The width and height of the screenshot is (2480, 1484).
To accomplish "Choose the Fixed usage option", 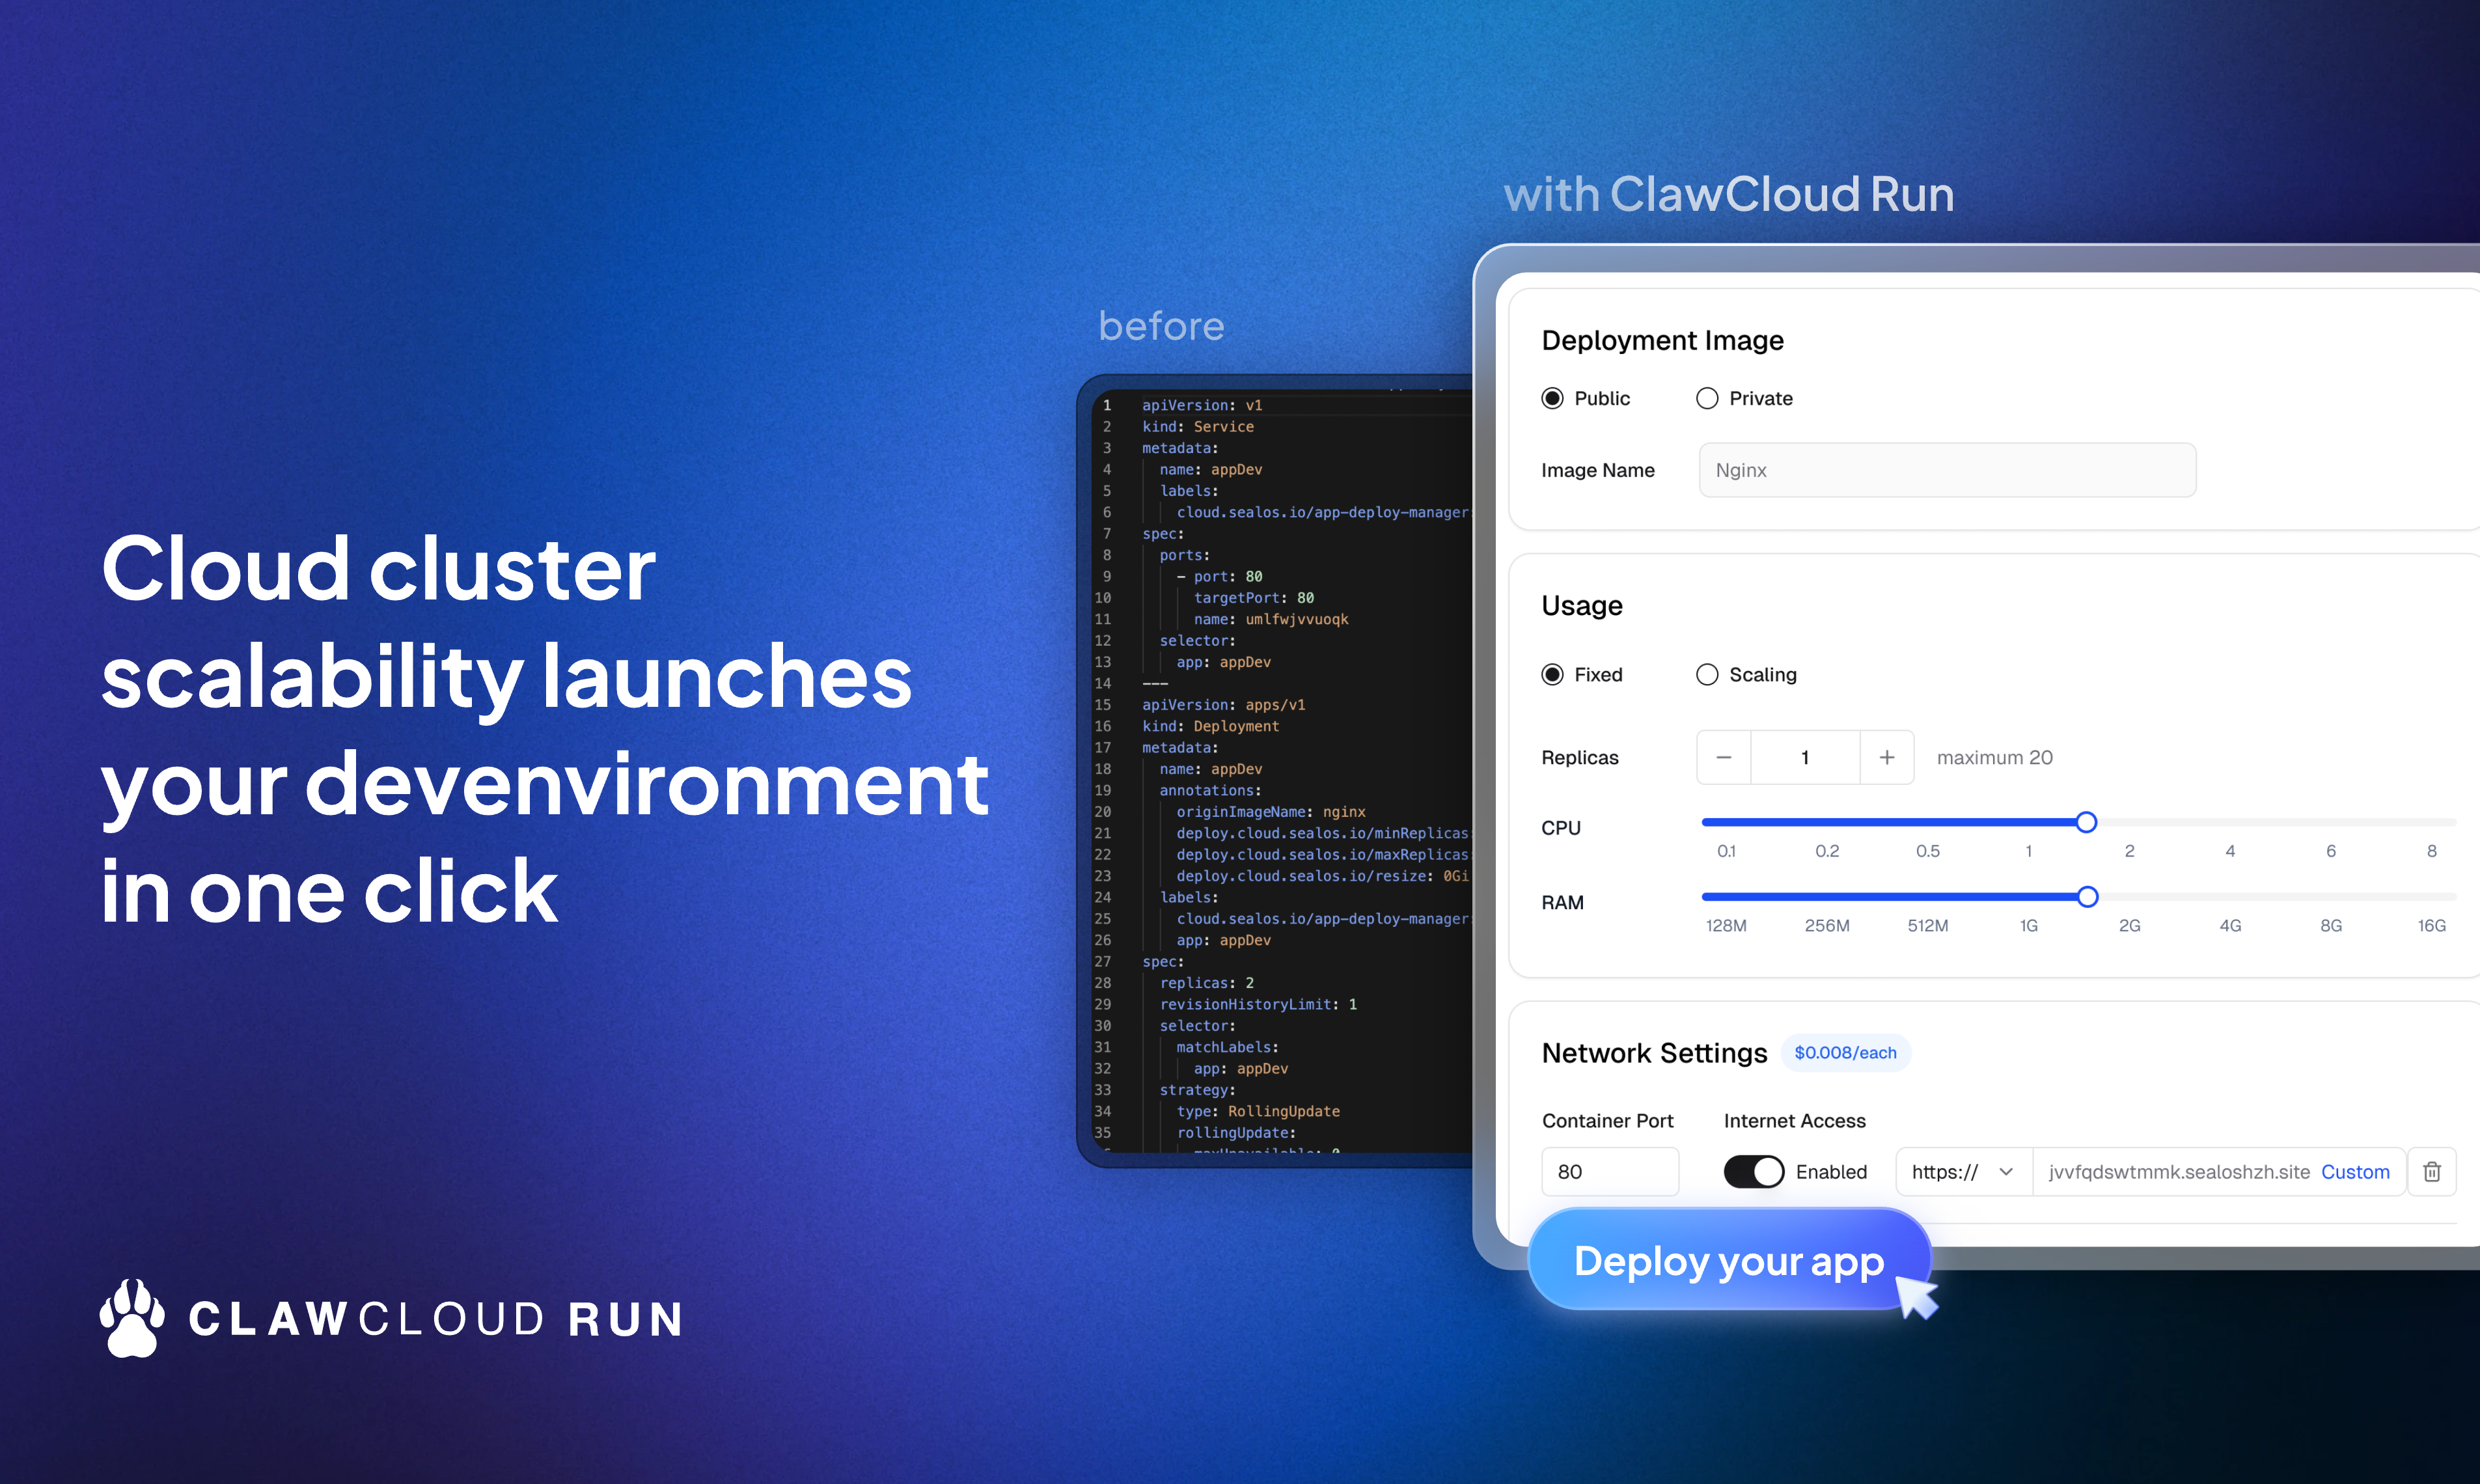I will pos(1552,675).
